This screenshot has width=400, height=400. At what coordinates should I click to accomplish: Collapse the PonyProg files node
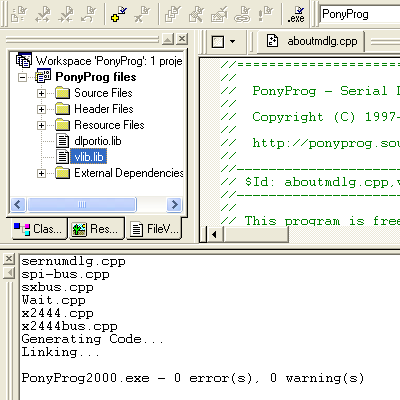22,77
